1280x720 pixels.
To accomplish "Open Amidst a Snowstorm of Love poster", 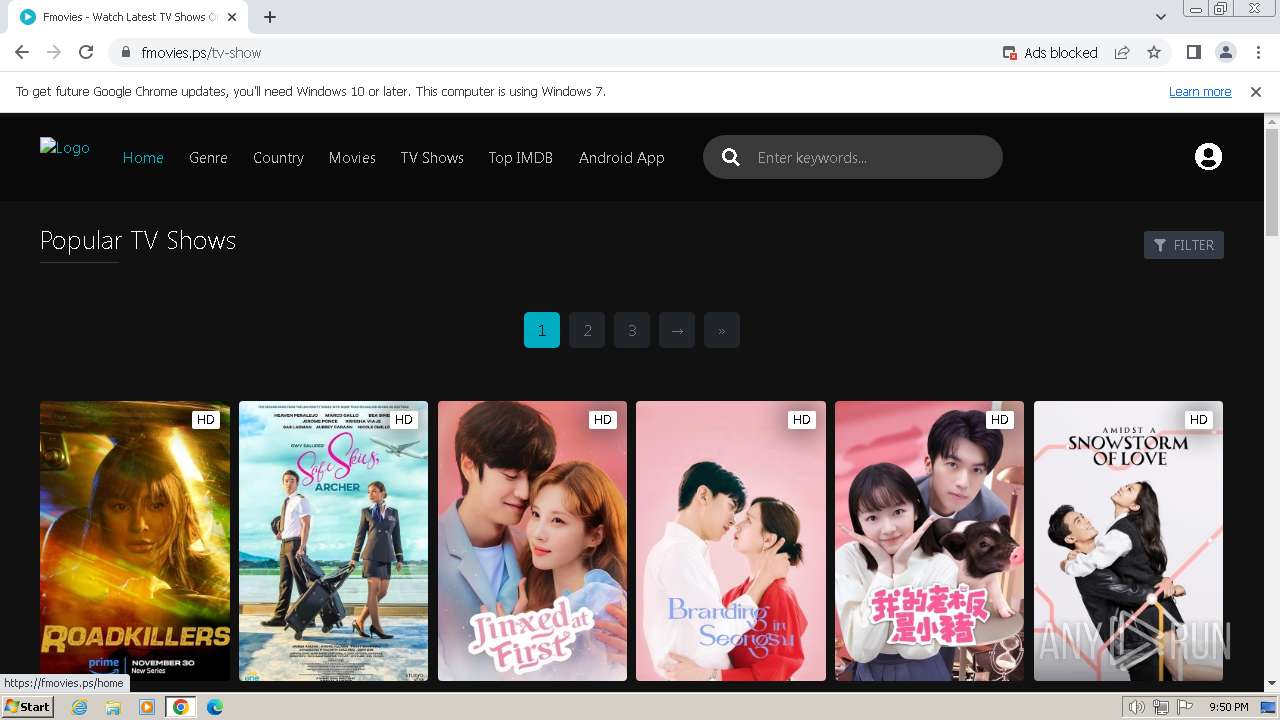I will coord(1128,541).
